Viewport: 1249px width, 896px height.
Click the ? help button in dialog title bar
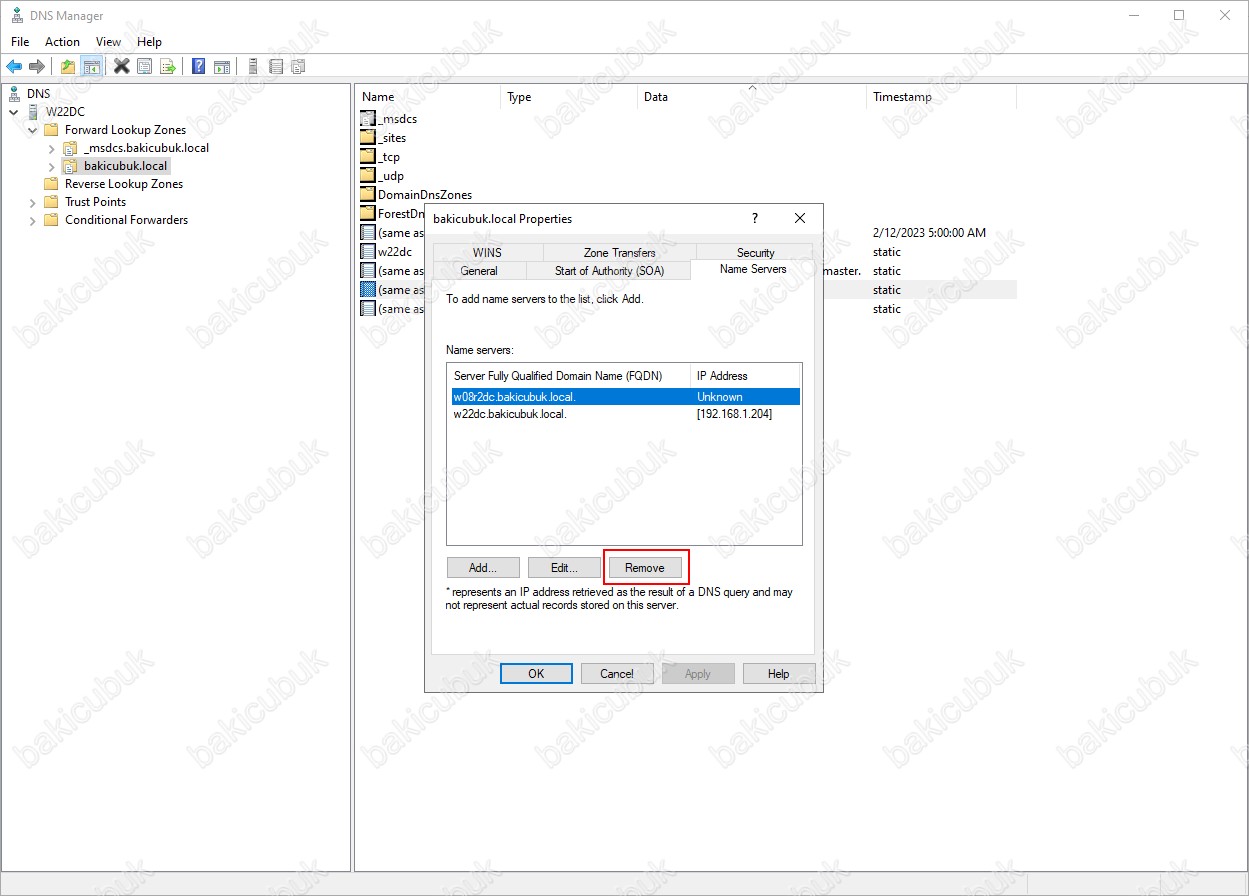(x=755, y=218)
